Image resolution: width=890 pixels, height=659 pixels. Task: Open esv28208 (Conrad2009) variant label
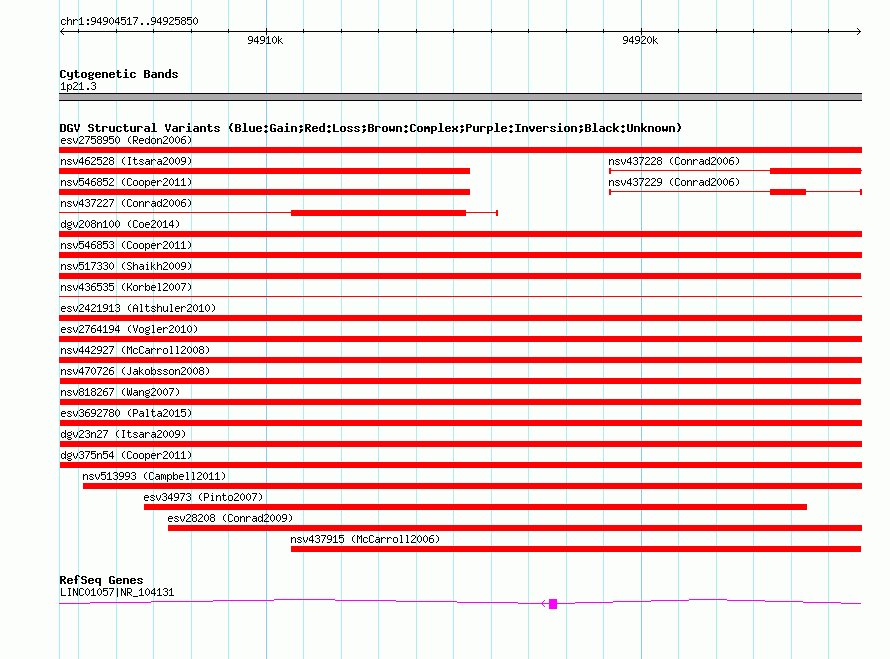click(230, 518)
